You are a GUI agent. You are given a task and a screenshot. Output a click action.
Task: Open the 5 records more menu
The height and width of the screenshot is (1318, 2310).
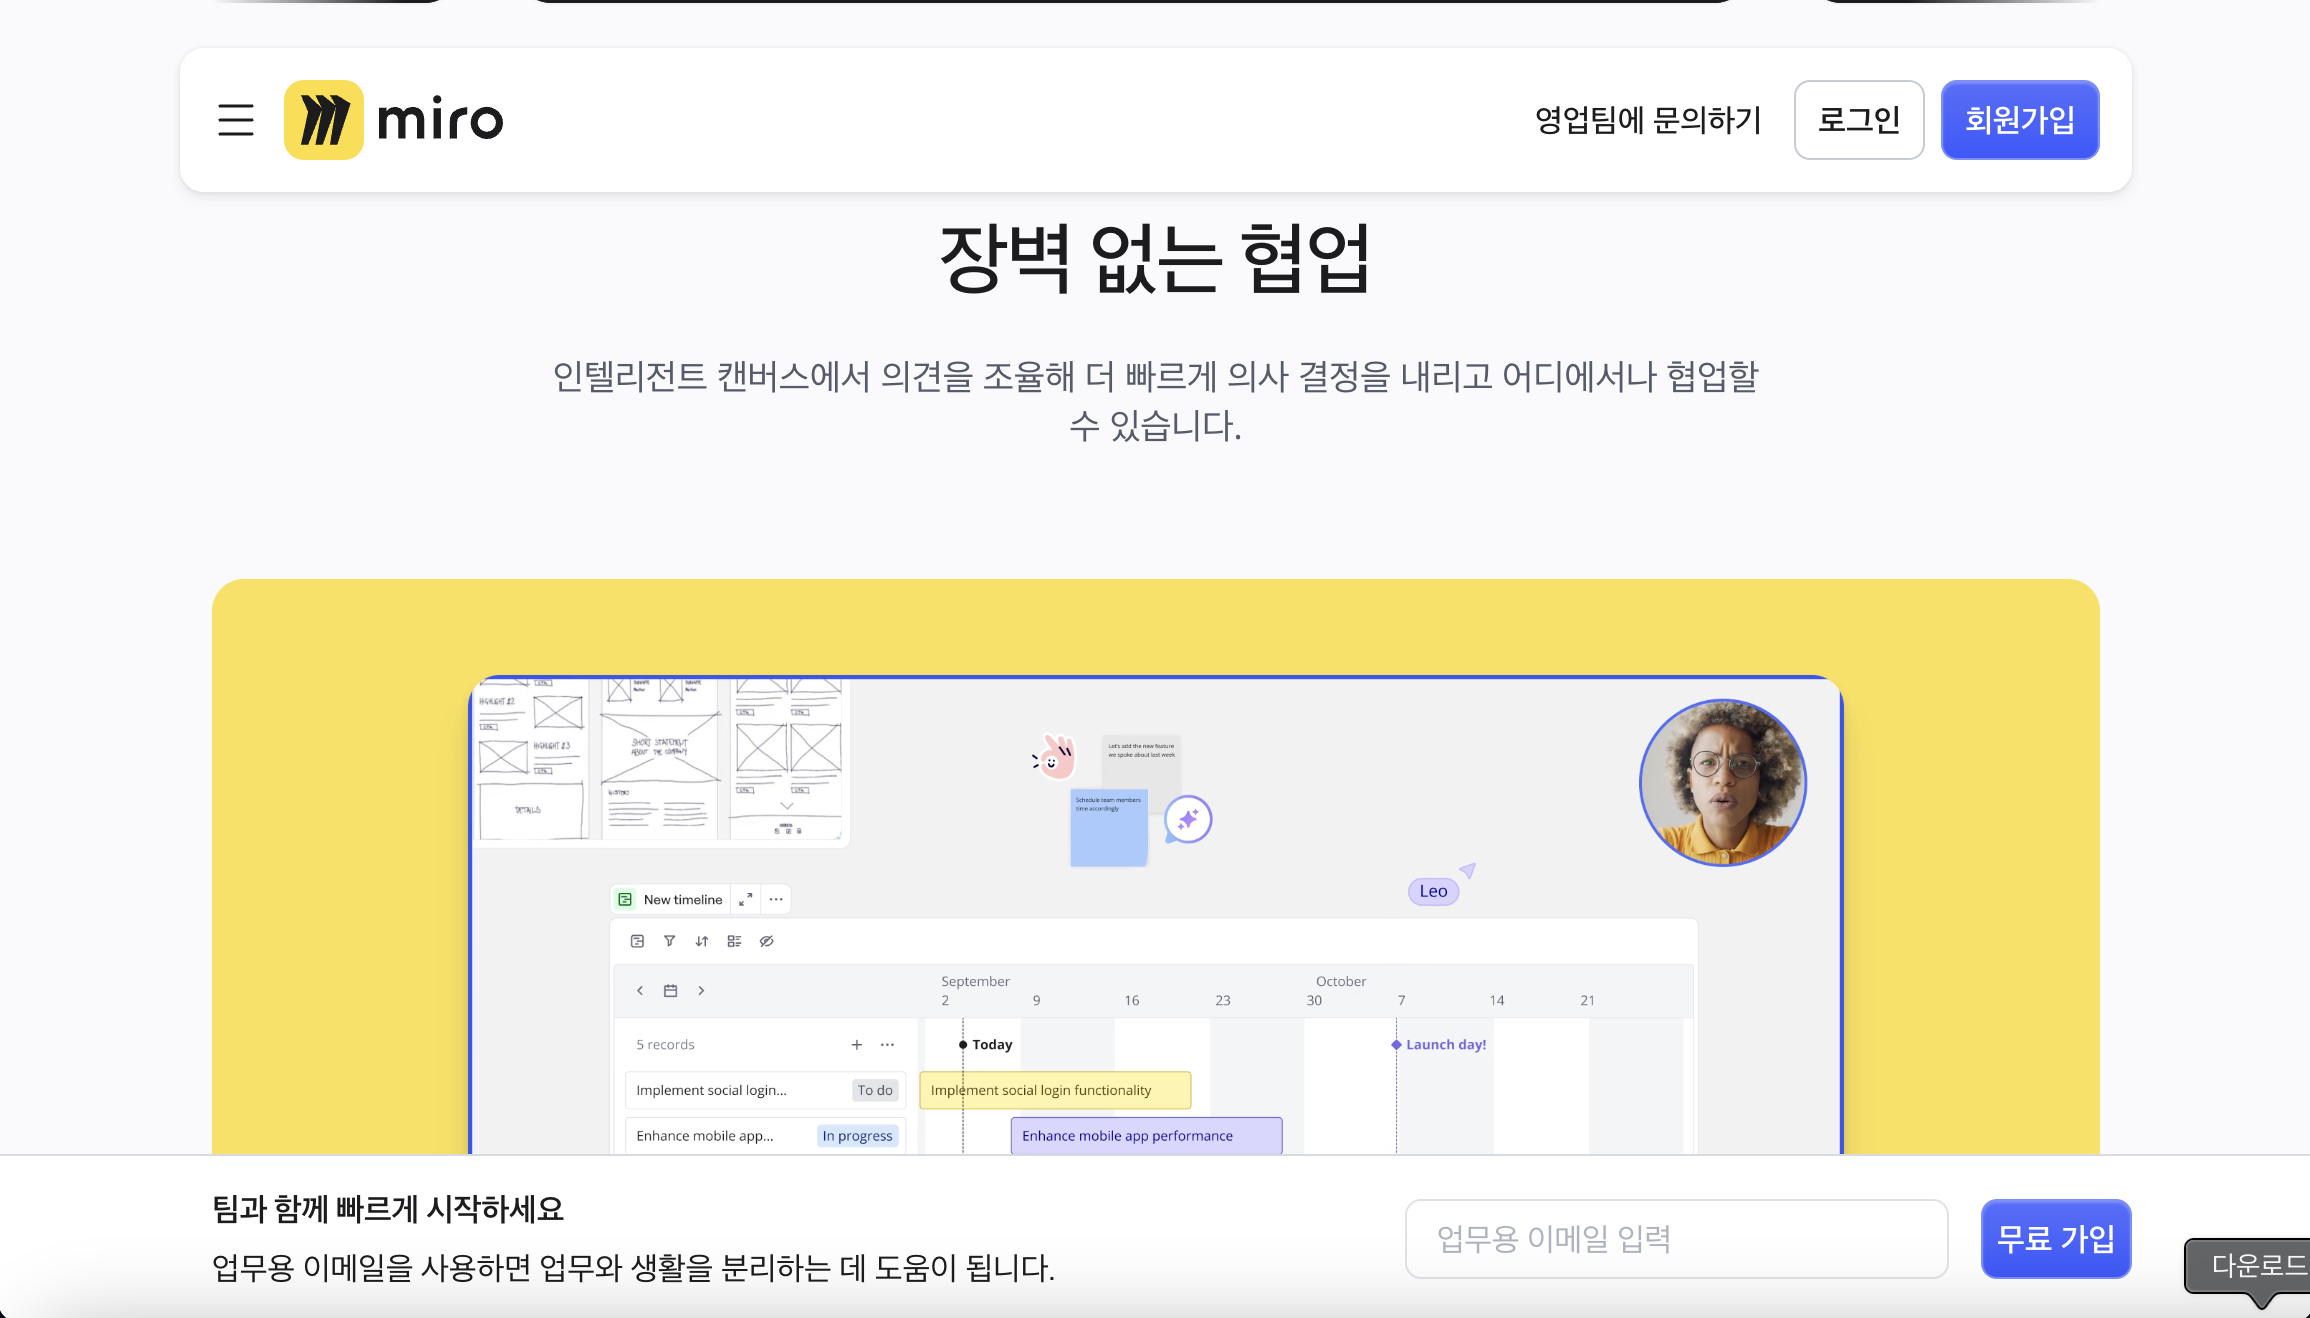[887, 1045]
